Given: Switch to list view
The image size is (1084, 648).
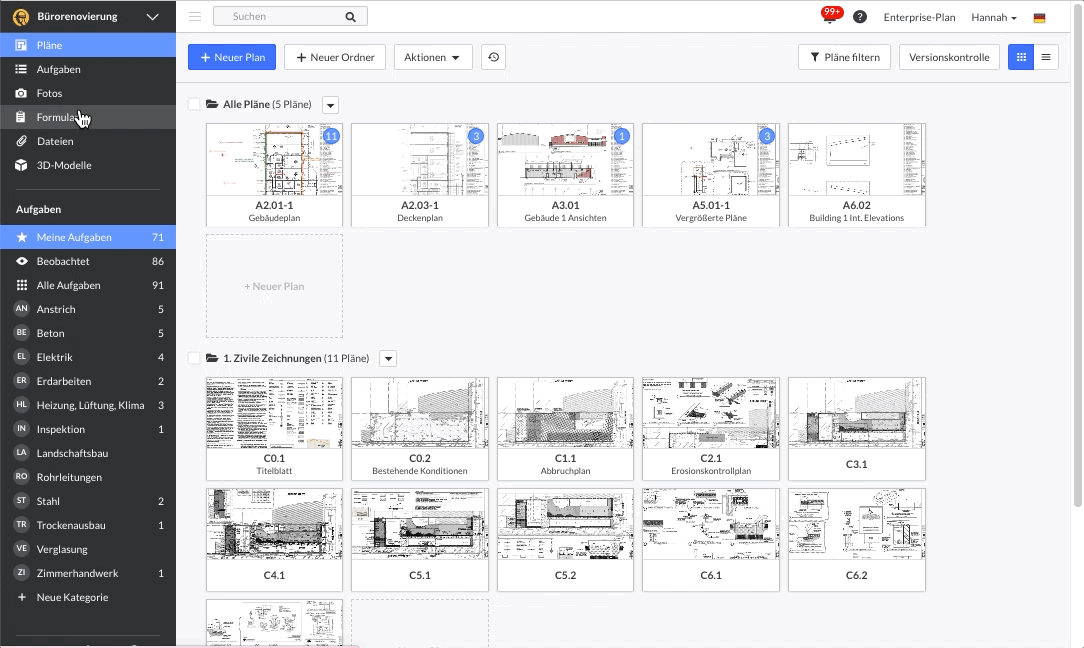Looking at the screenshot, I should pyautogui.click(x=1046, y=57).
